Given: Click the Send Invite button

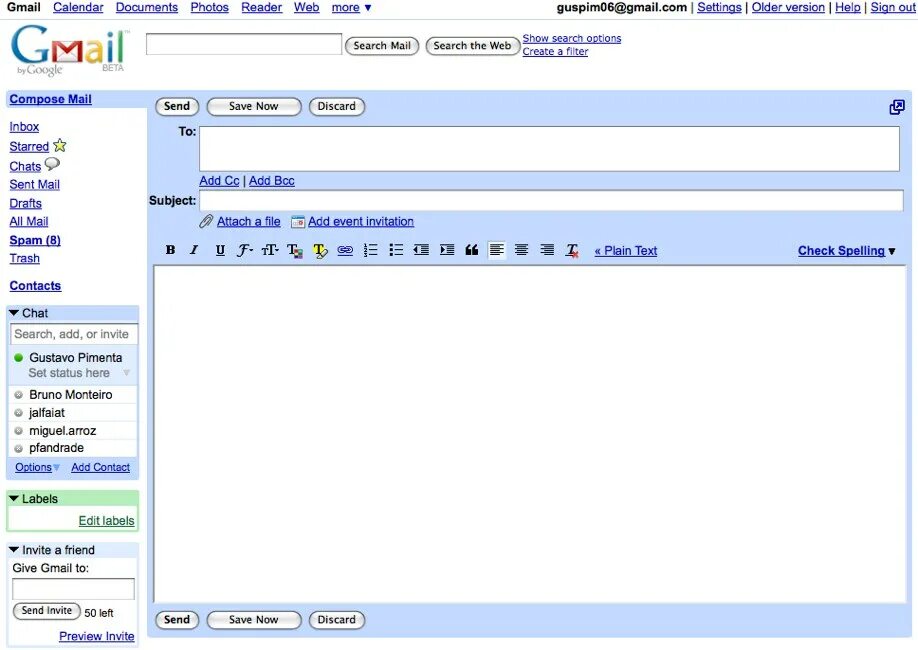Looking at the screenshot, I should (47, 611).
